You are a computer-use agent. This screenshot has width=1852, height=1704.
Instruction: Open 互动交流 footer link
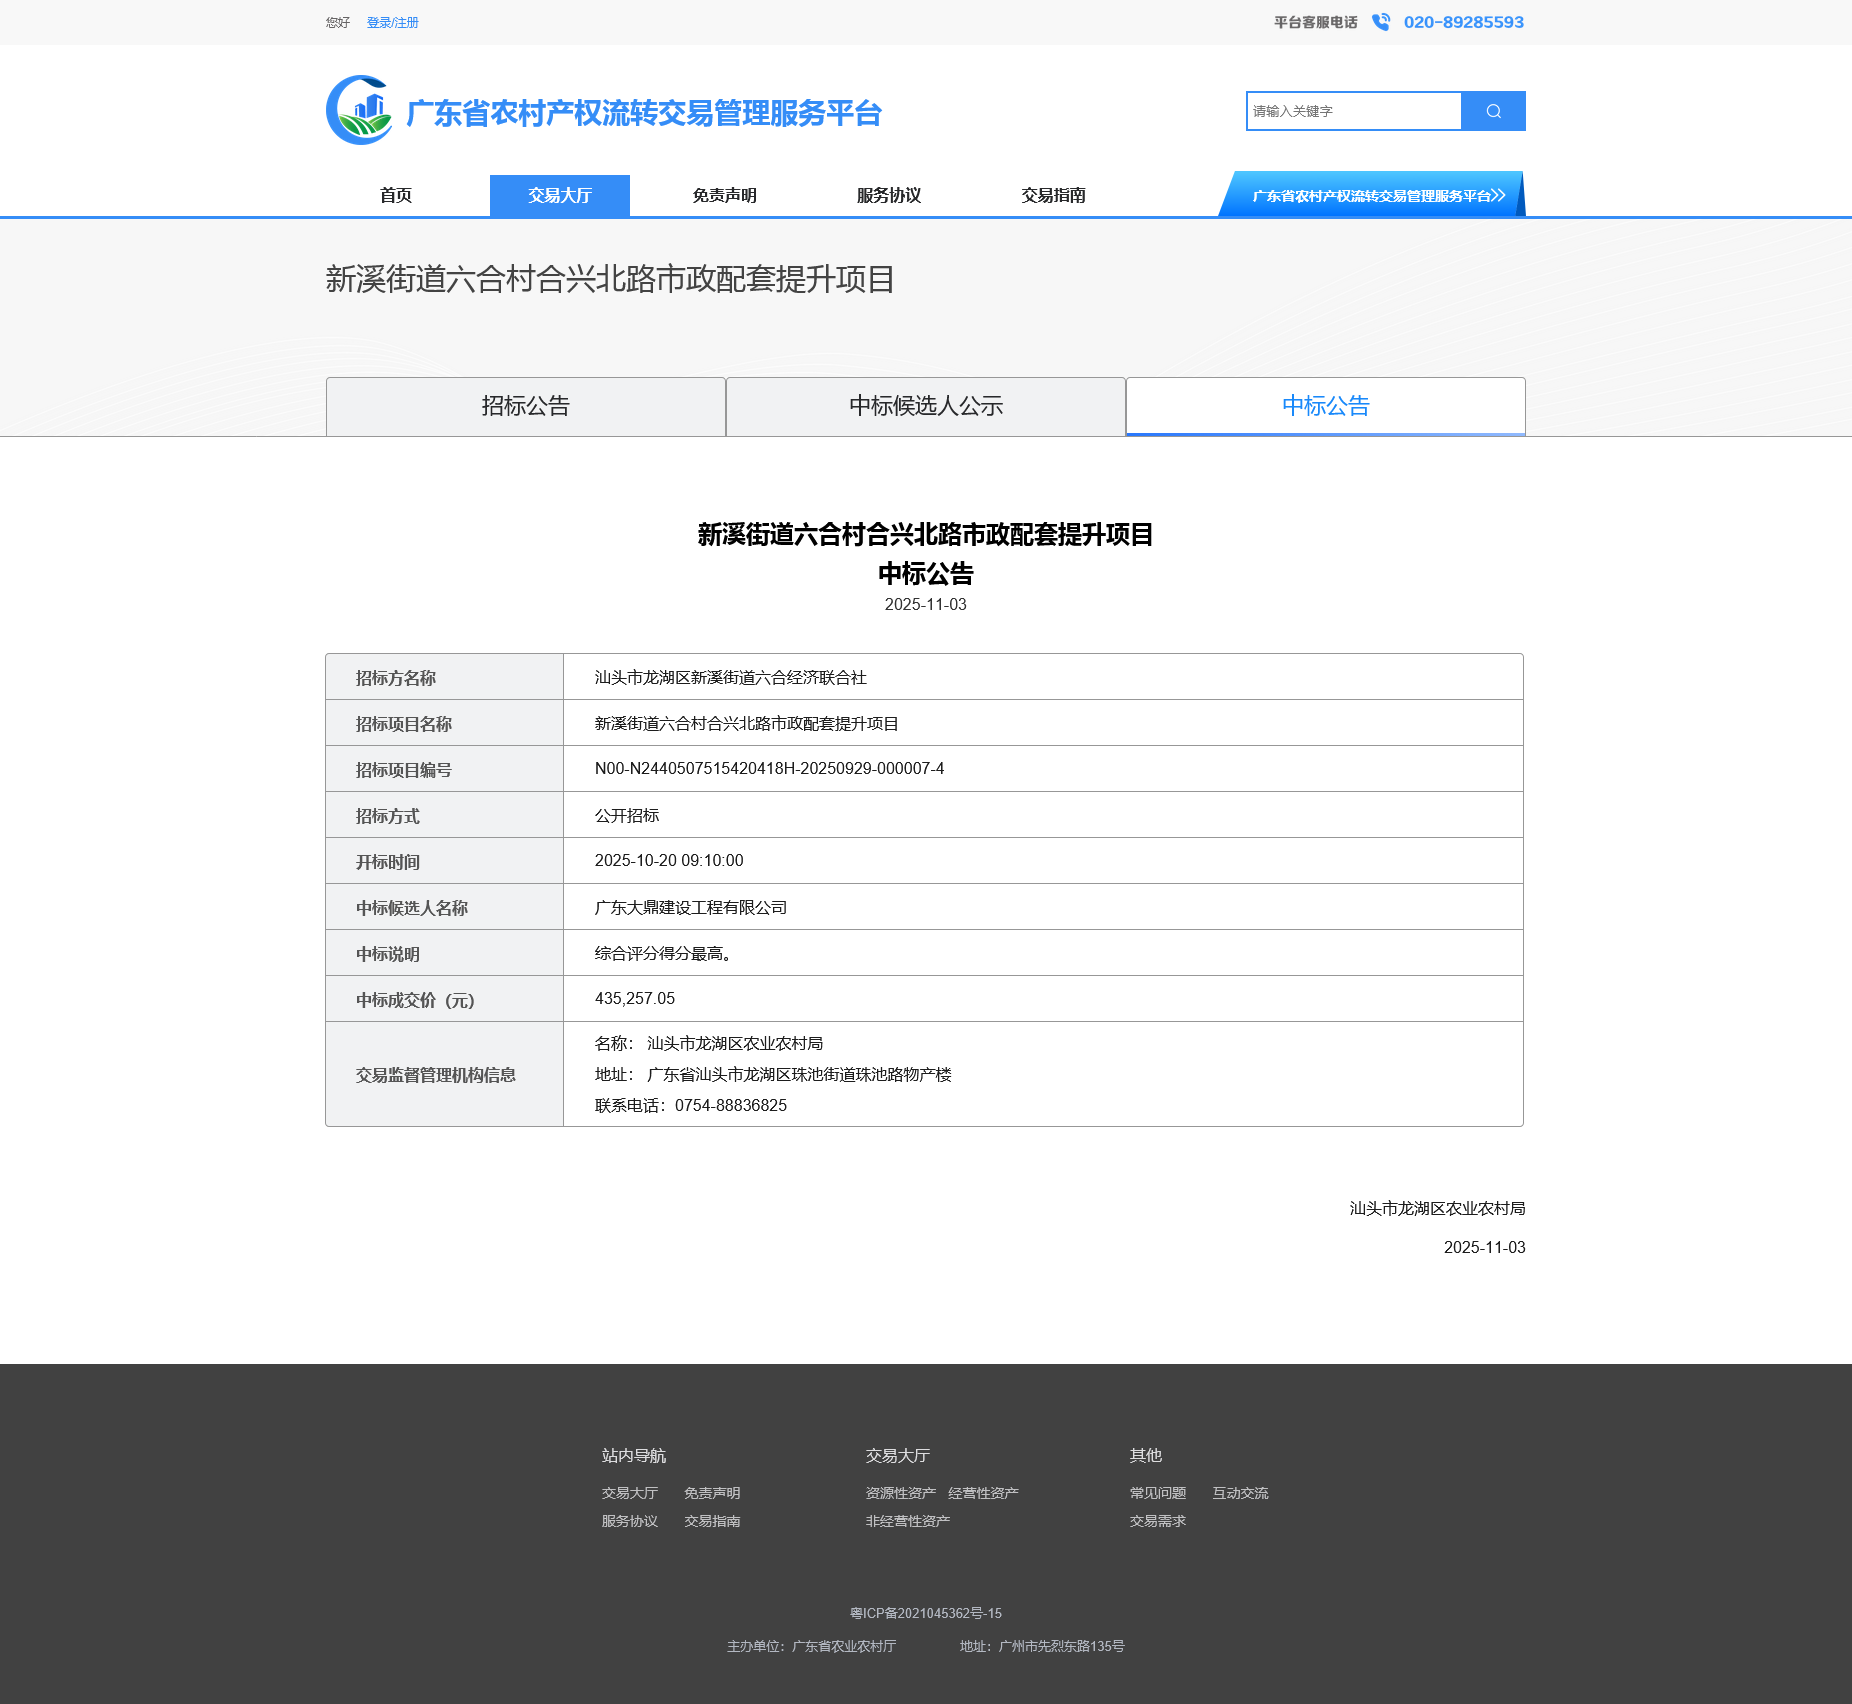(x=1239, y=1492)
